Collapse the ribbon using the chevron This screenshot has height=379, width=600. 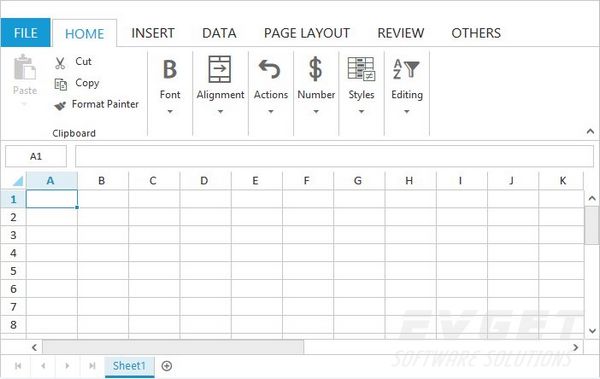pos(590,131)
